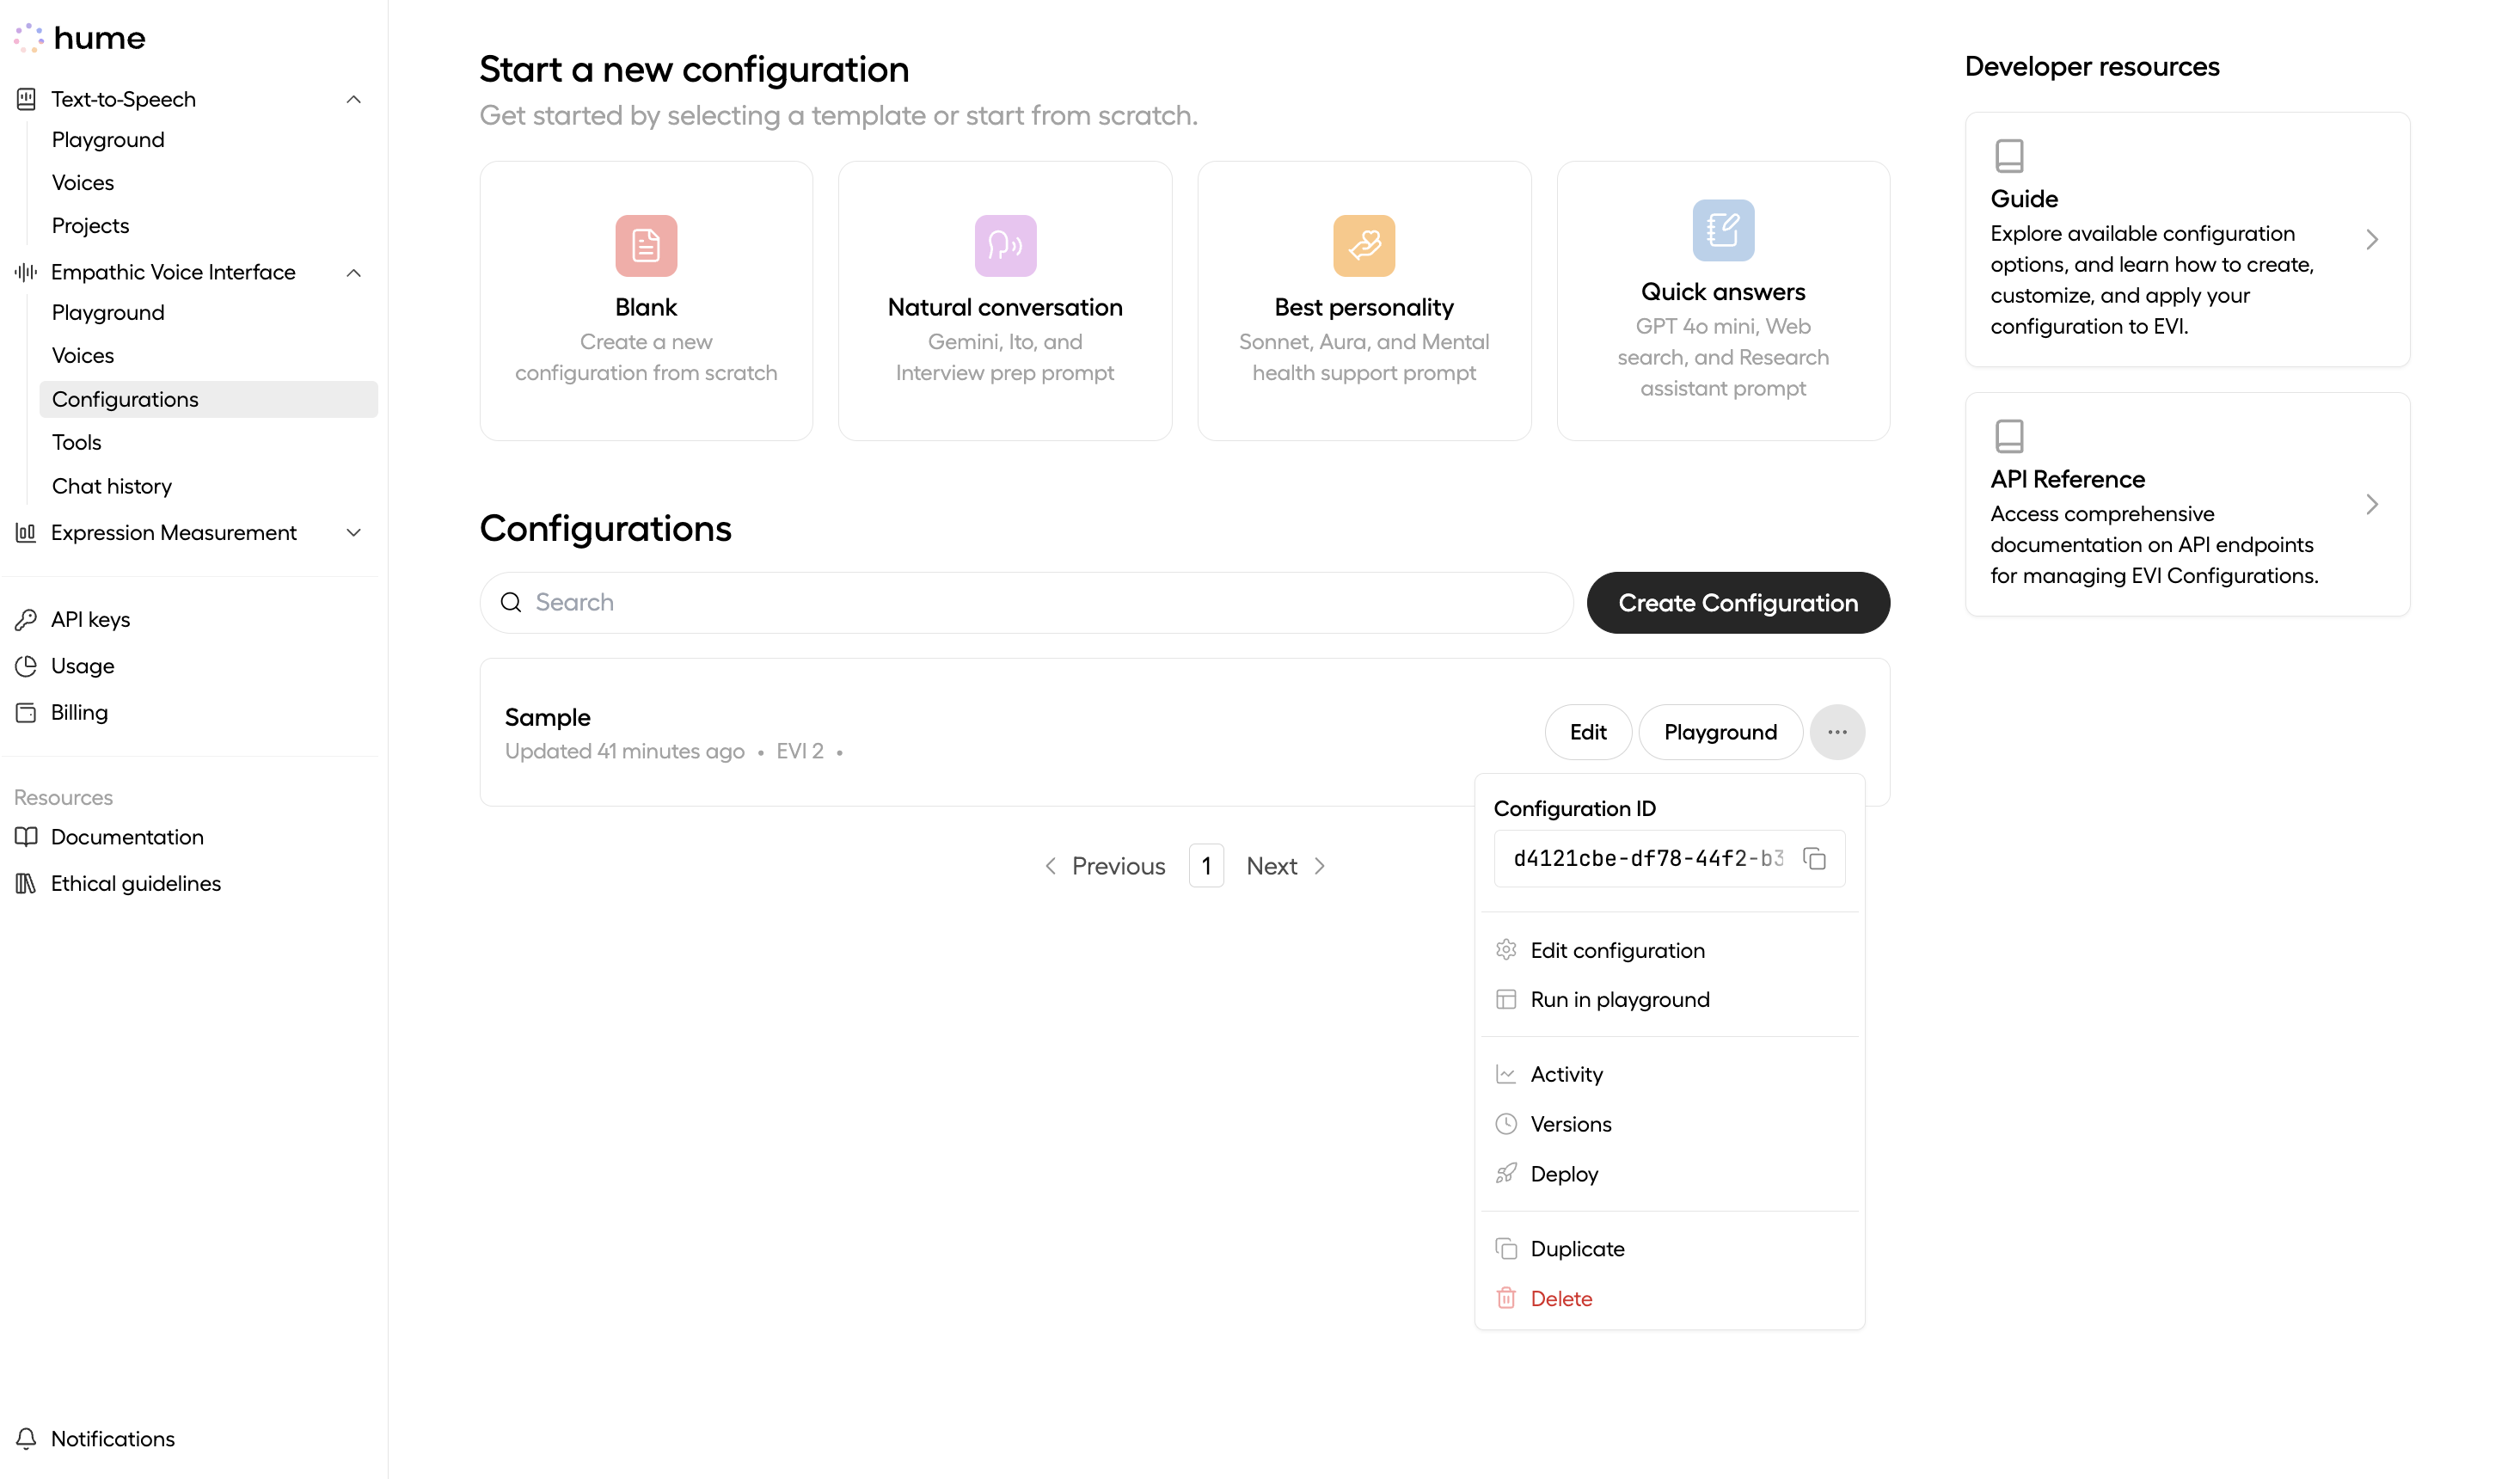Select Configurations in the sidebar
This screenshot has height=1479, width=2520.
pyautogui.click(x=209, y=399)
